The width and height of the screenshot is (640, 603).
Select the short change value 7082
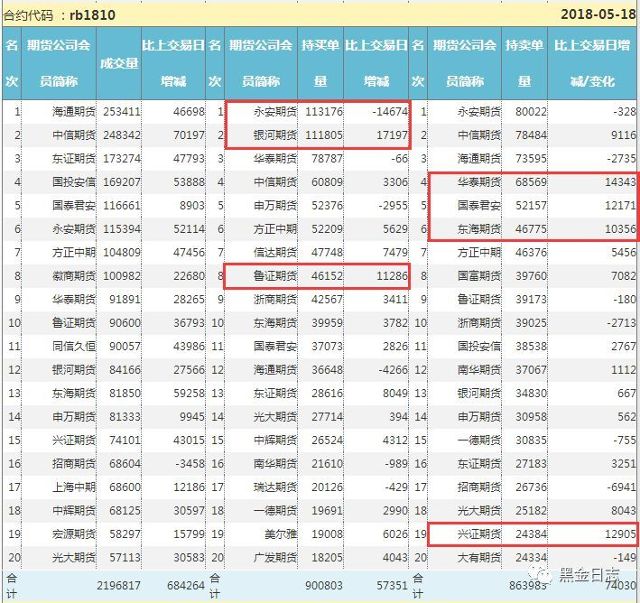click(623, 276)
